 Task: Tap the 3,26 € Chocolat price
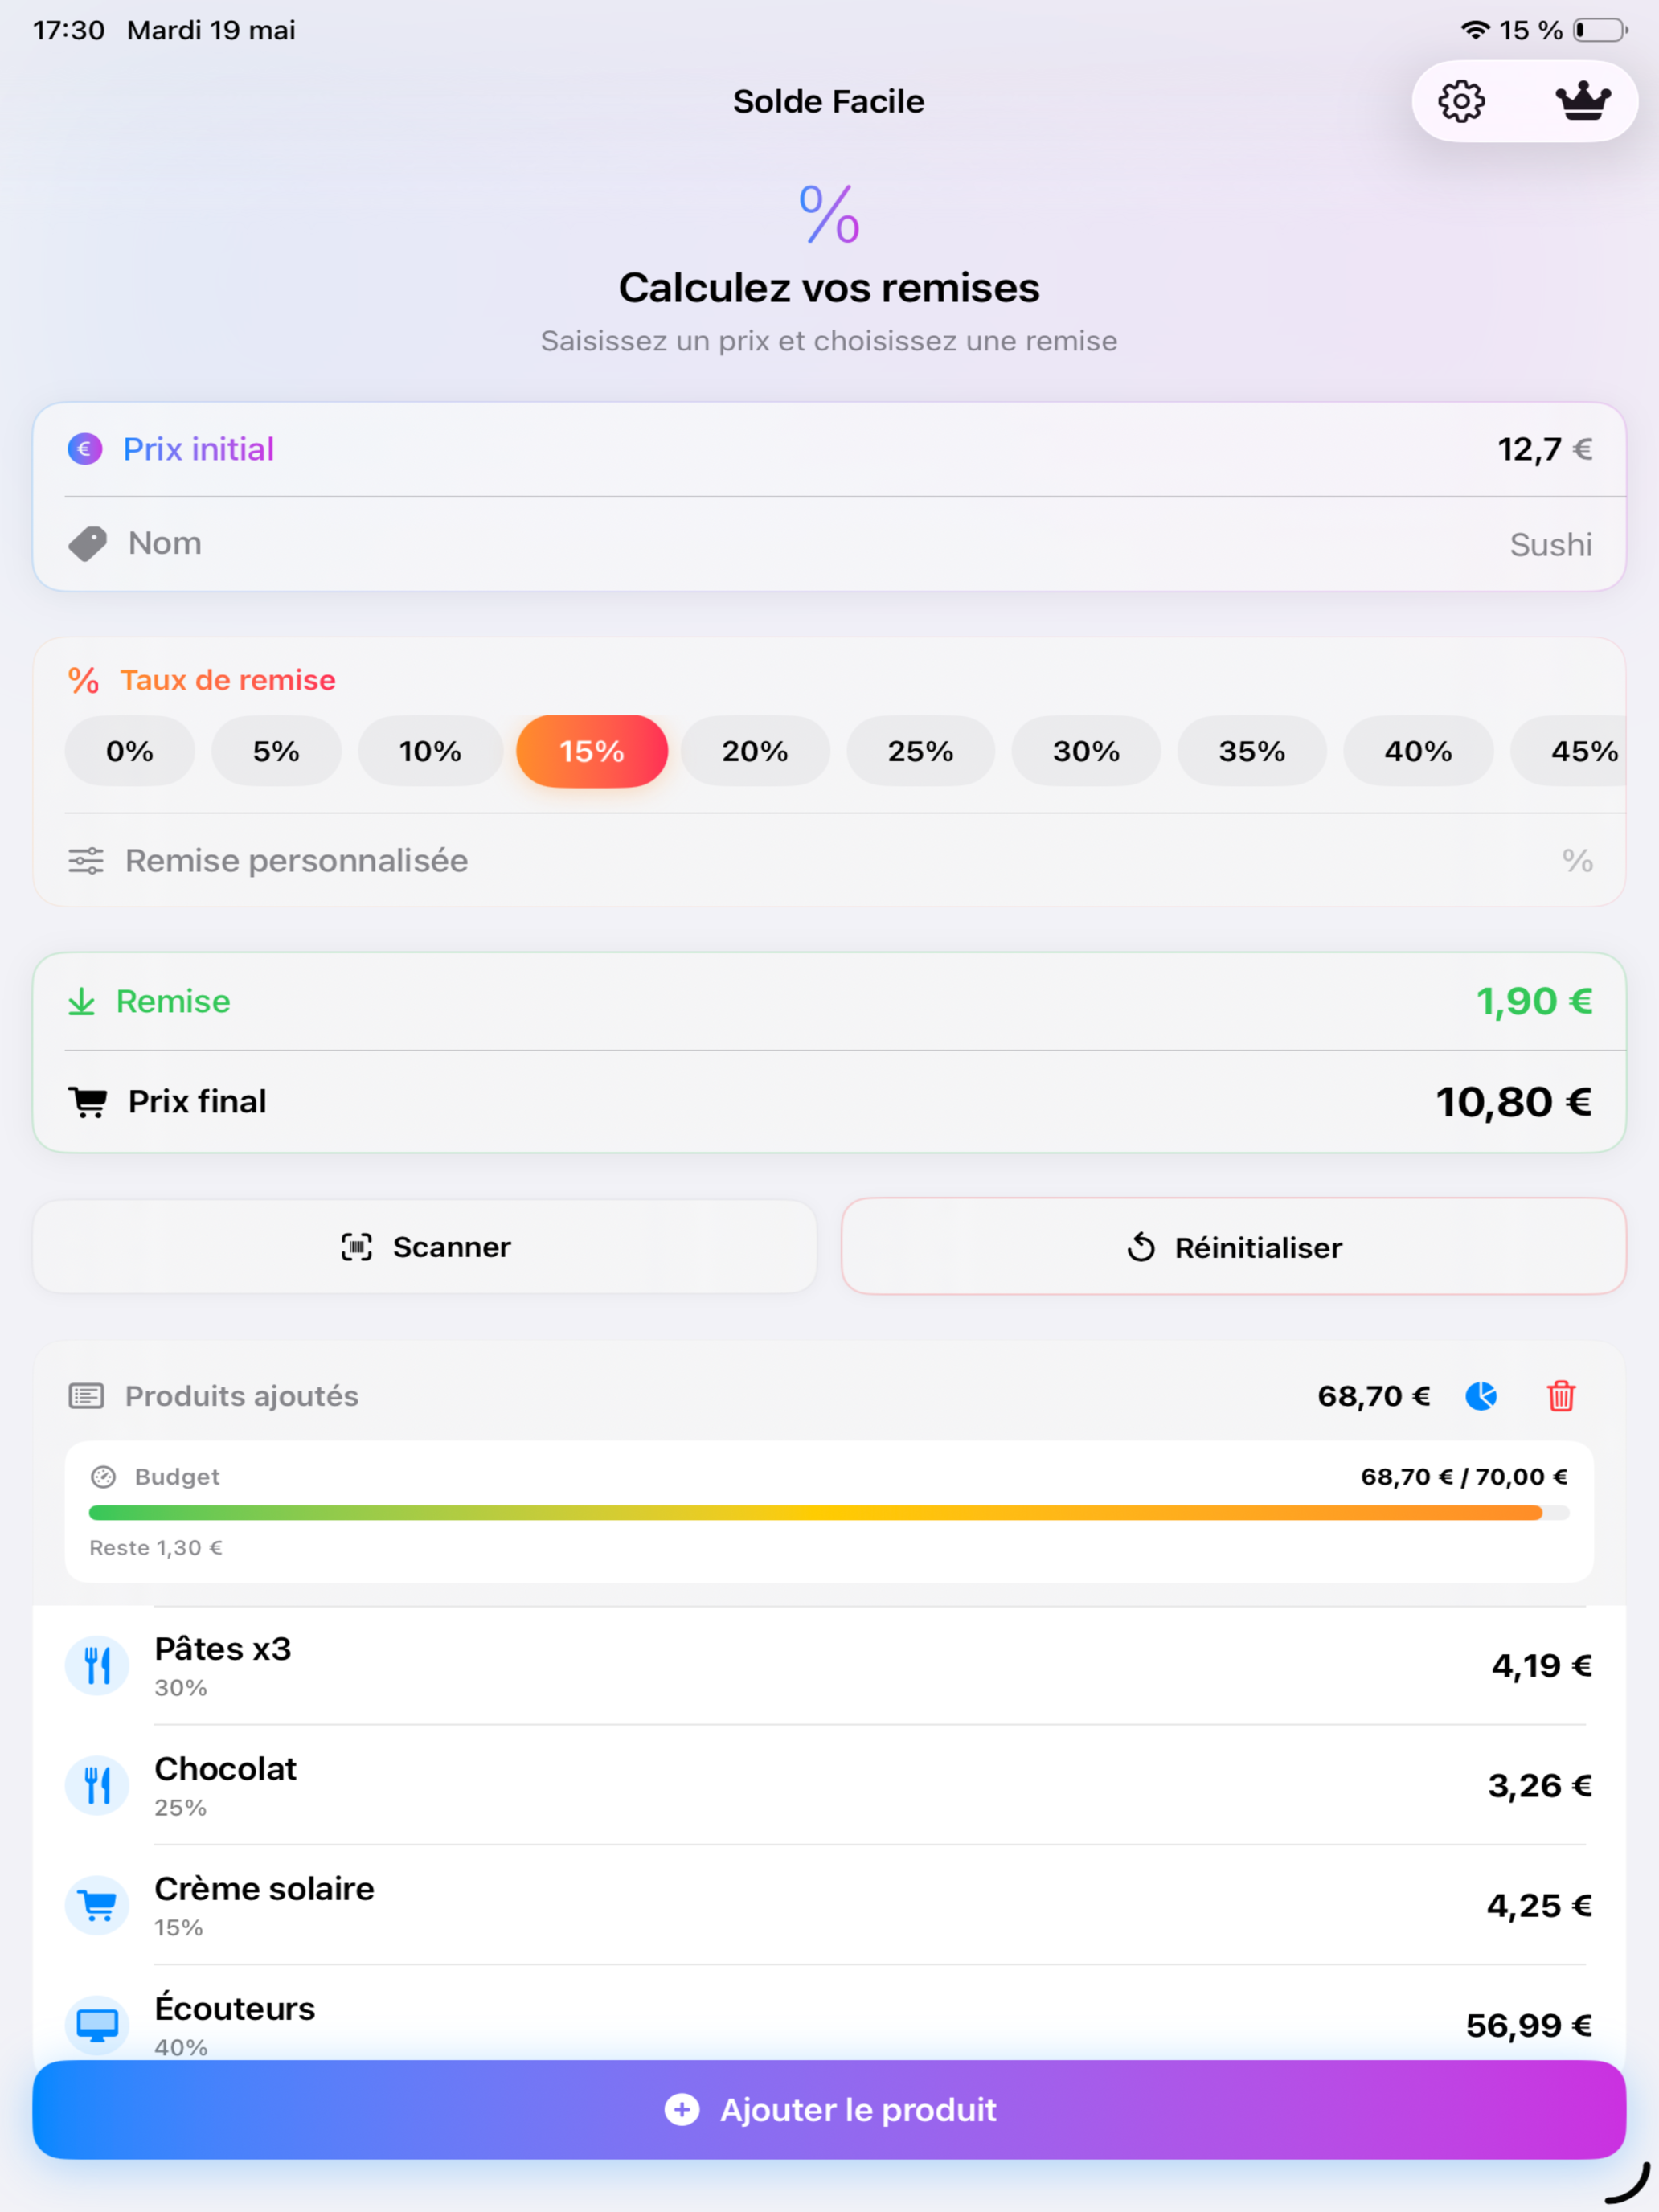(1540, 1786)
